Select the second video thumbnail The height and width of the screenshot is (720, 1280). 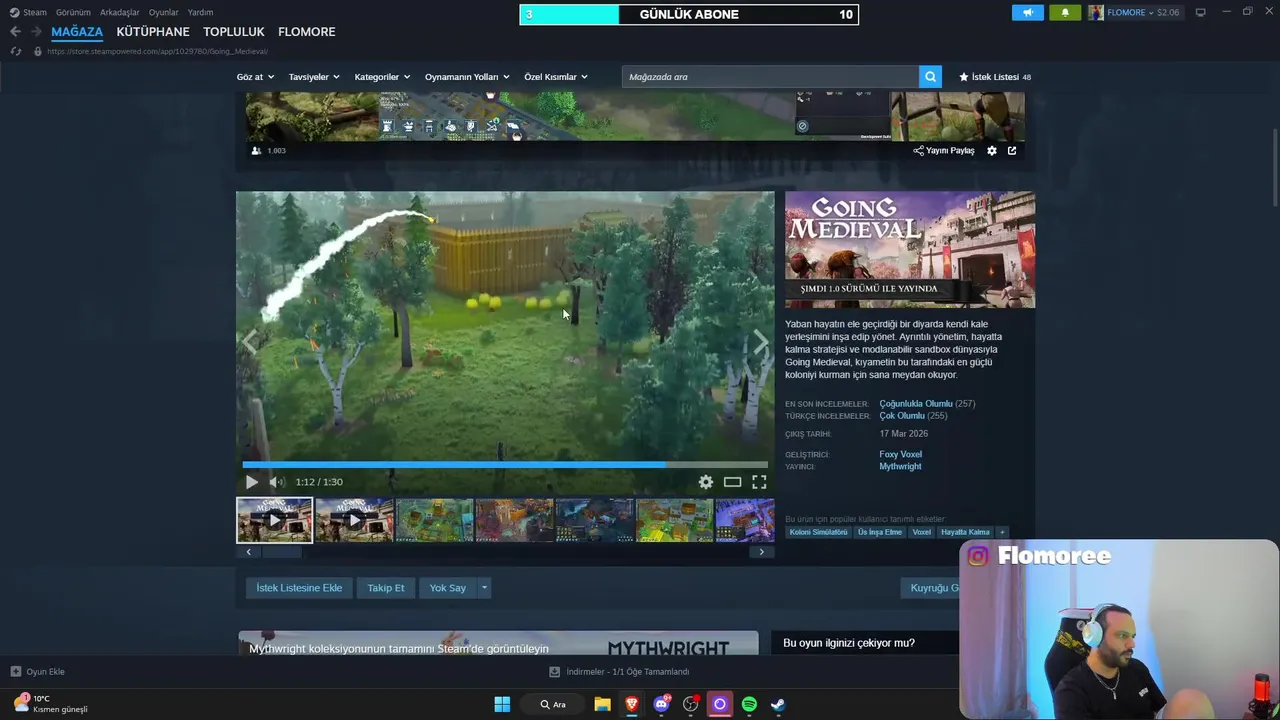[x=354, y=520]
